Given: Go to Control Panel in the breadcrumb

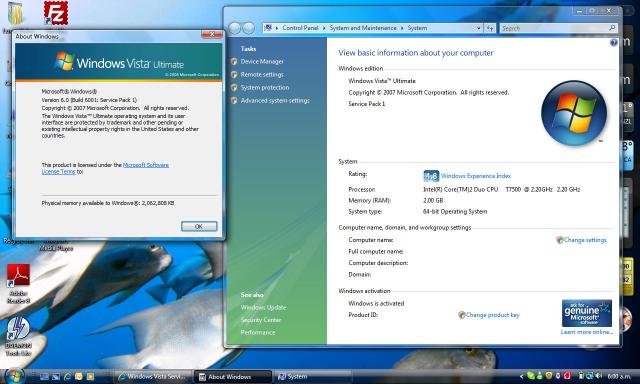Looking at the screenshot, I should [300, 28].
